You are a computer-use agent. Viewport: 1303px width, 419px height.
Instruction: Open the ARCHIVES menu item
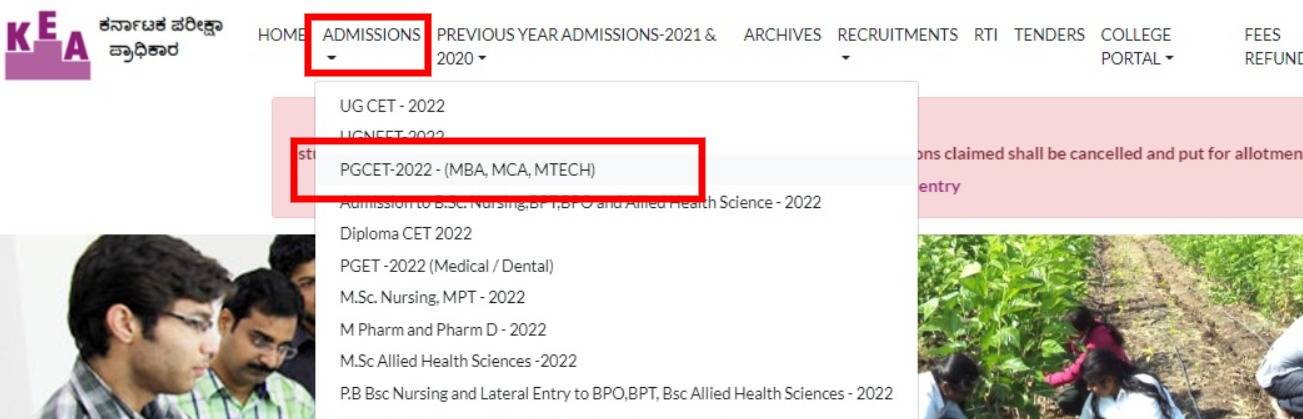coord(782,35)
